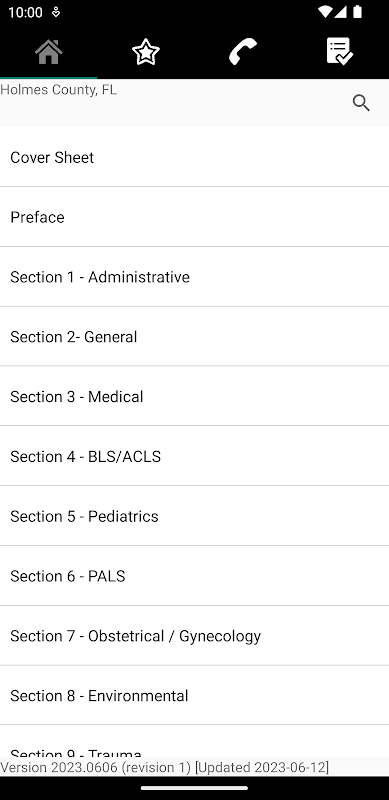Tap the search magnifier icon
Viewport: 389px width, 800px height.
(x=361, y=103)
